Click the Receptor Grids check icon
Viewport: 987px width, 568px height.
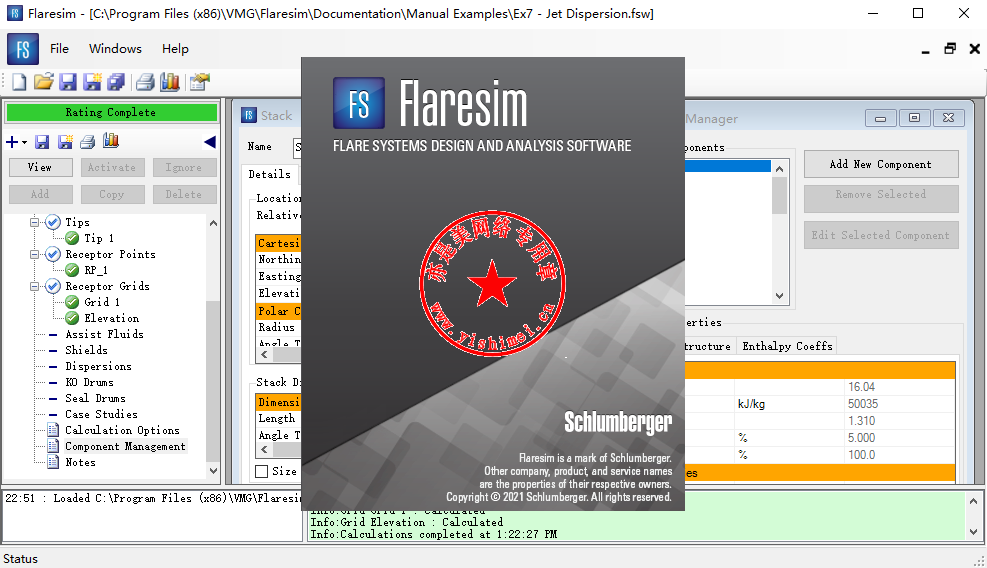pos(54,287)
